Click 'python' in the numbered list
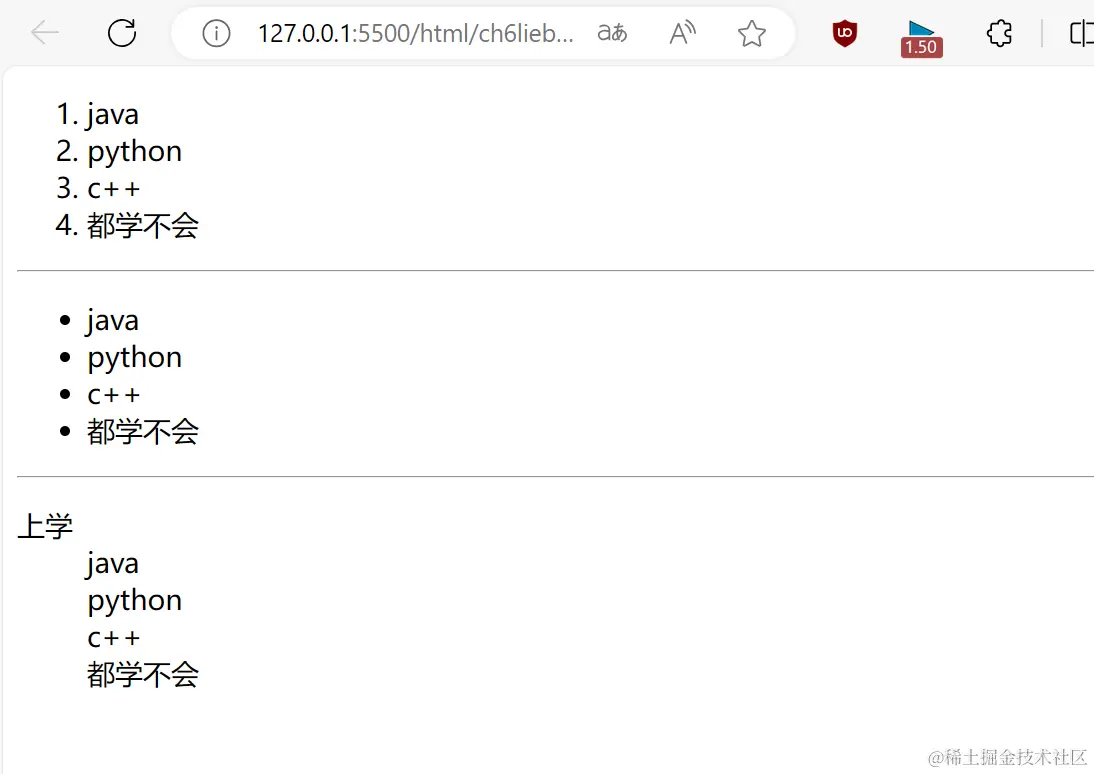Screen dimensions: 1094x774 135,152
